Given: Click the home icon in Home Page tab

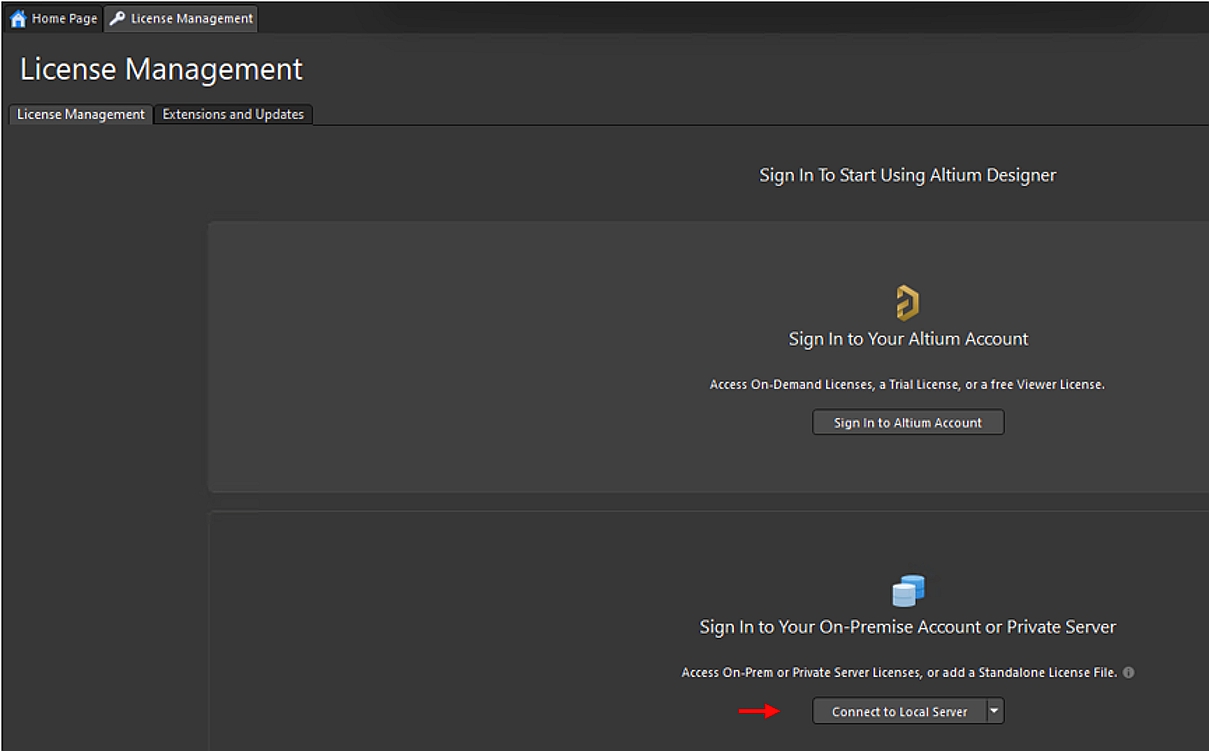Looking at the screenshot, I should (18, 18).
